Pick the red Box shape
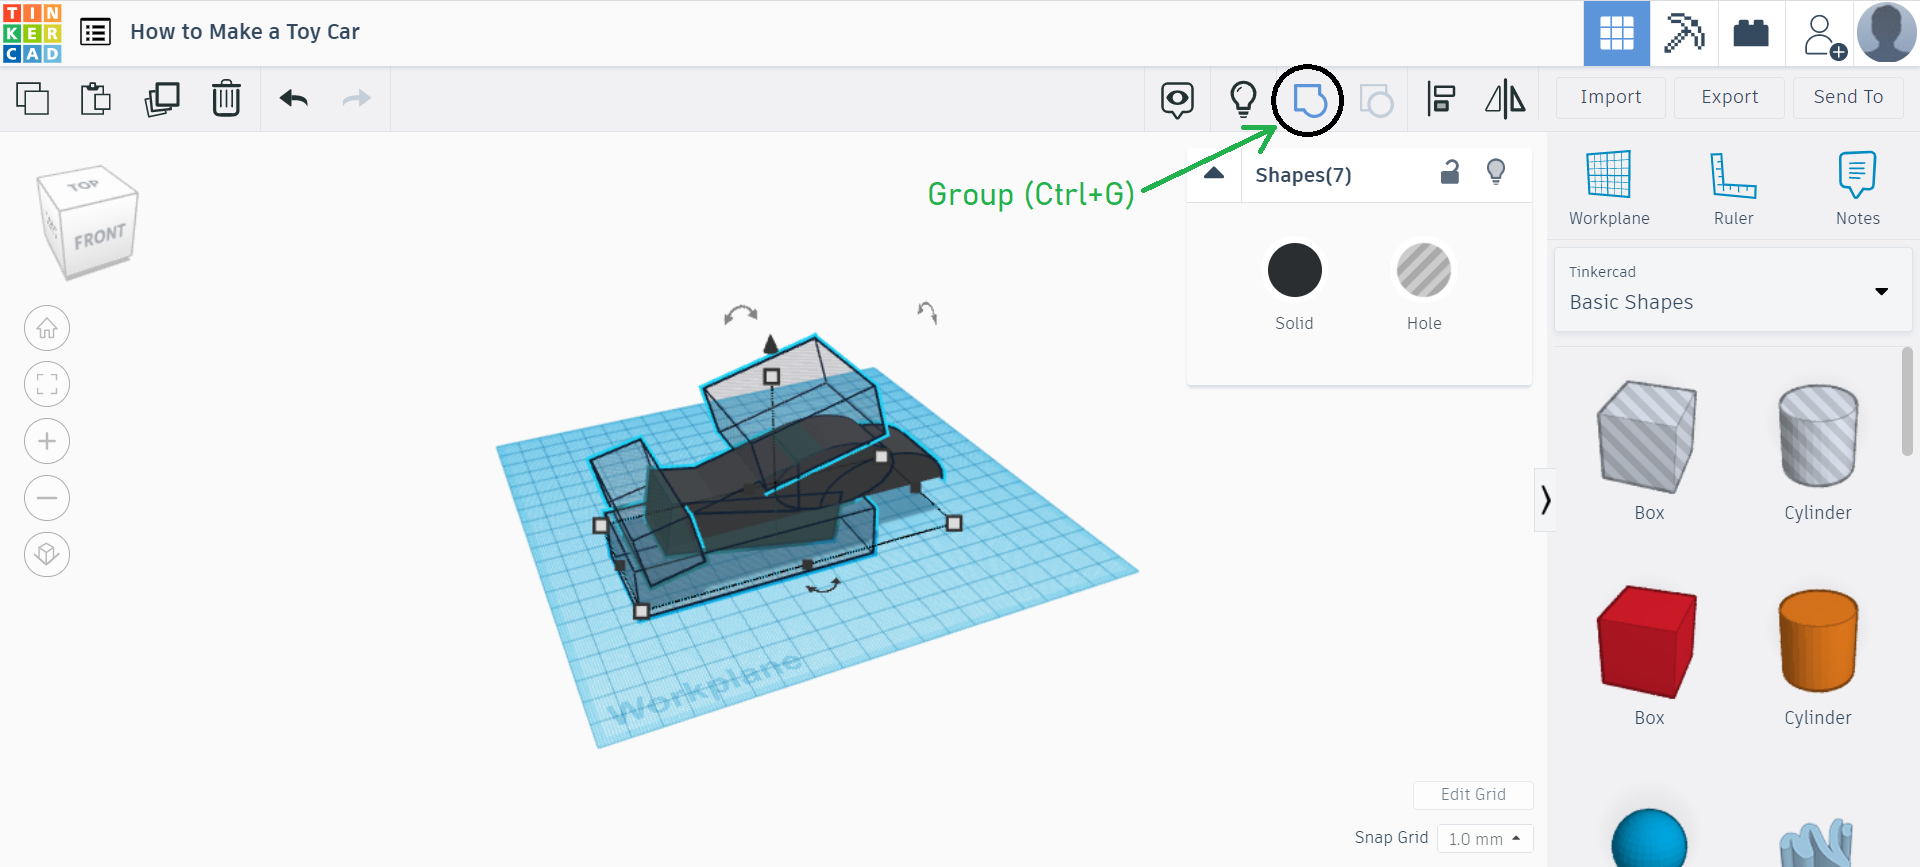The height and width of the screenshot is (867, 1920). [1648, 642]
